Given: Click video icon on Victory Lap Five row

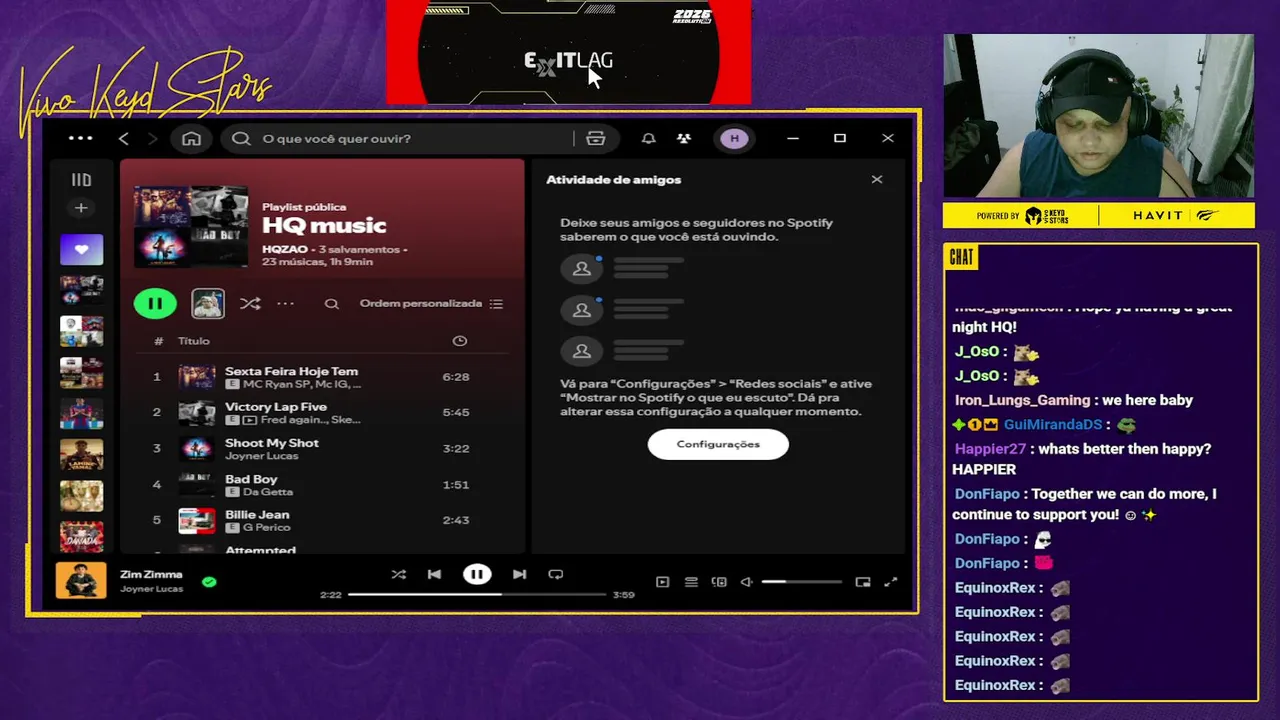Looking at the screenshot, I should click(249, 420).
